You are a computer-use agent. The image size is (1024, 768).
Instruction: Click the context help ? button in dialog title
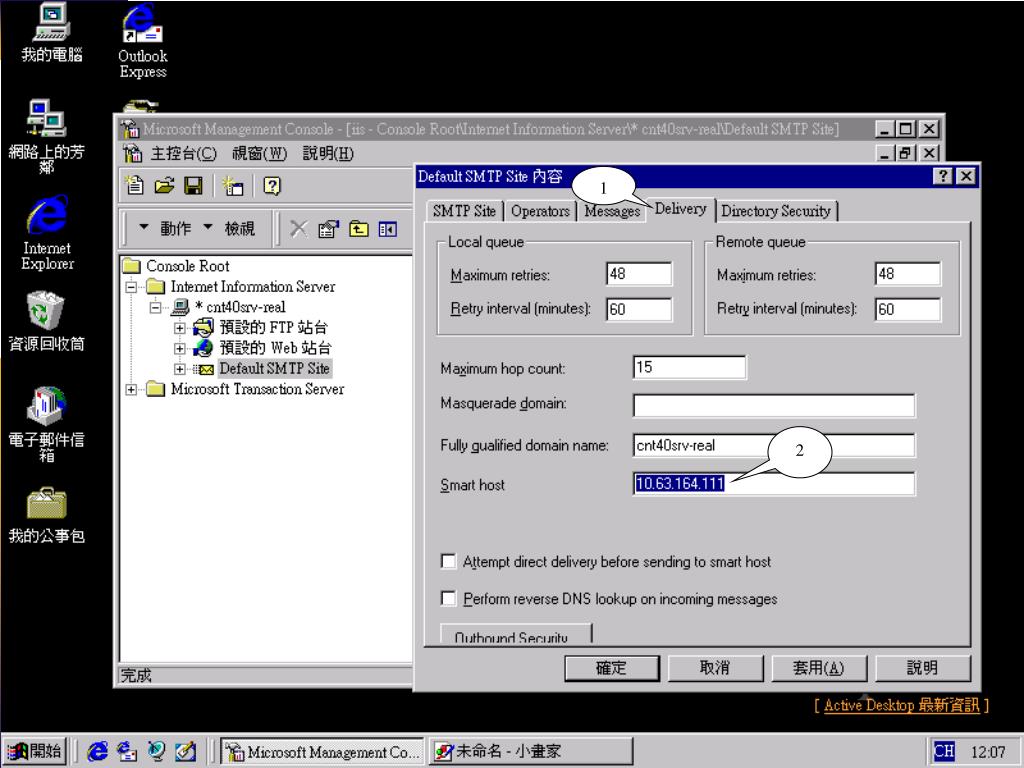point(942,176)
